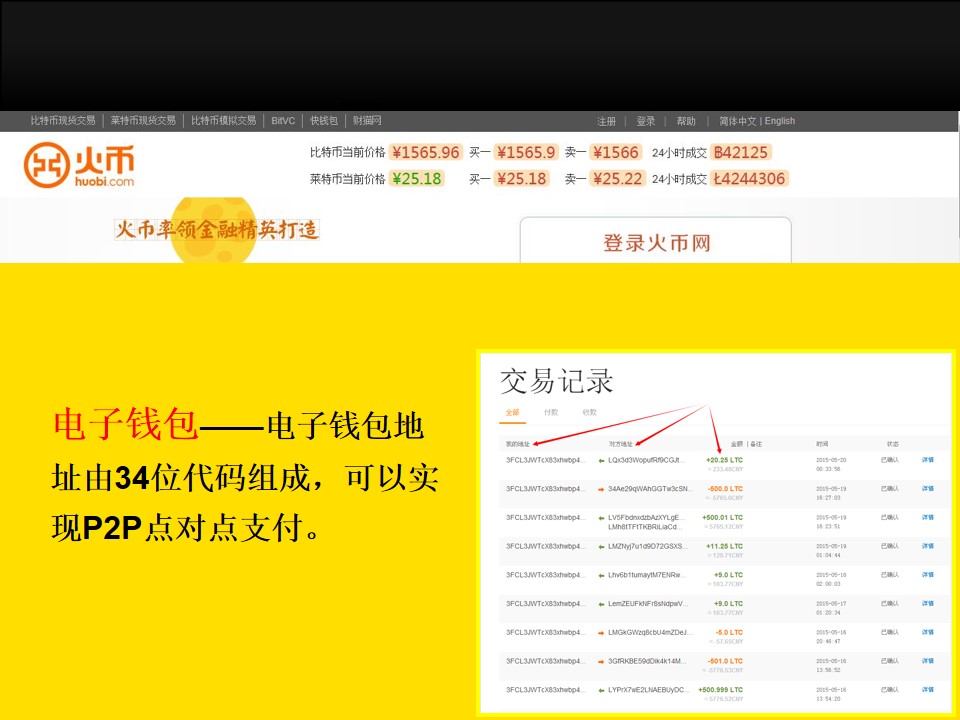This screenshot has width=960, height=720.
Task: Open 详情 for the -5.0 LTC transaction
Action: click(928, 632)
